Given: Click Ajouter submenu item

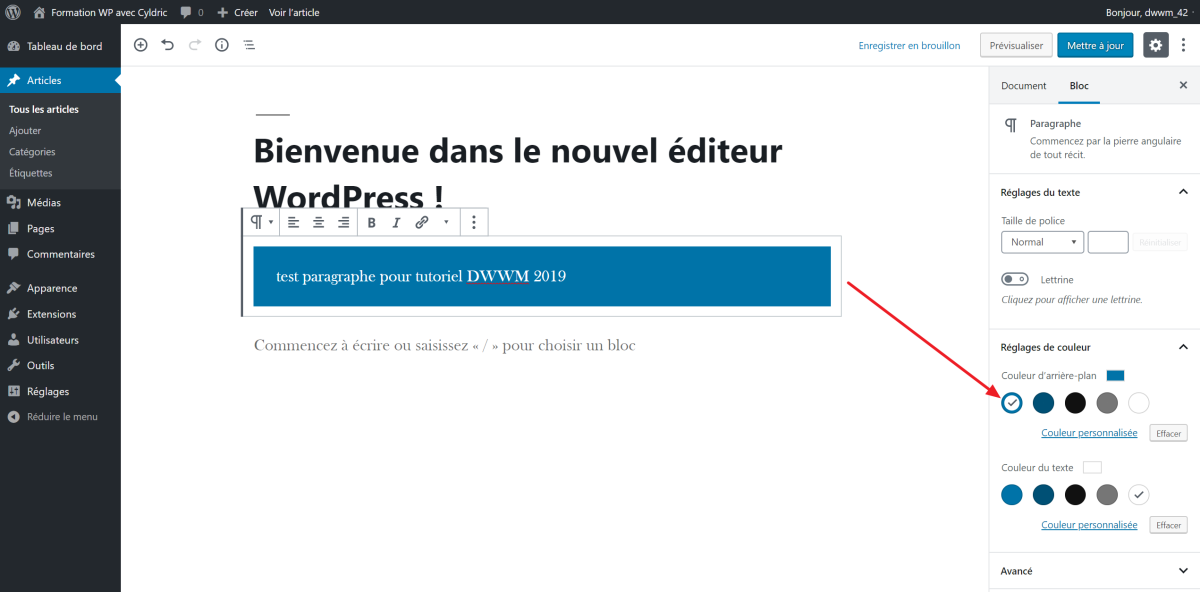Looking at the screenshot, I should click(25, 131).
